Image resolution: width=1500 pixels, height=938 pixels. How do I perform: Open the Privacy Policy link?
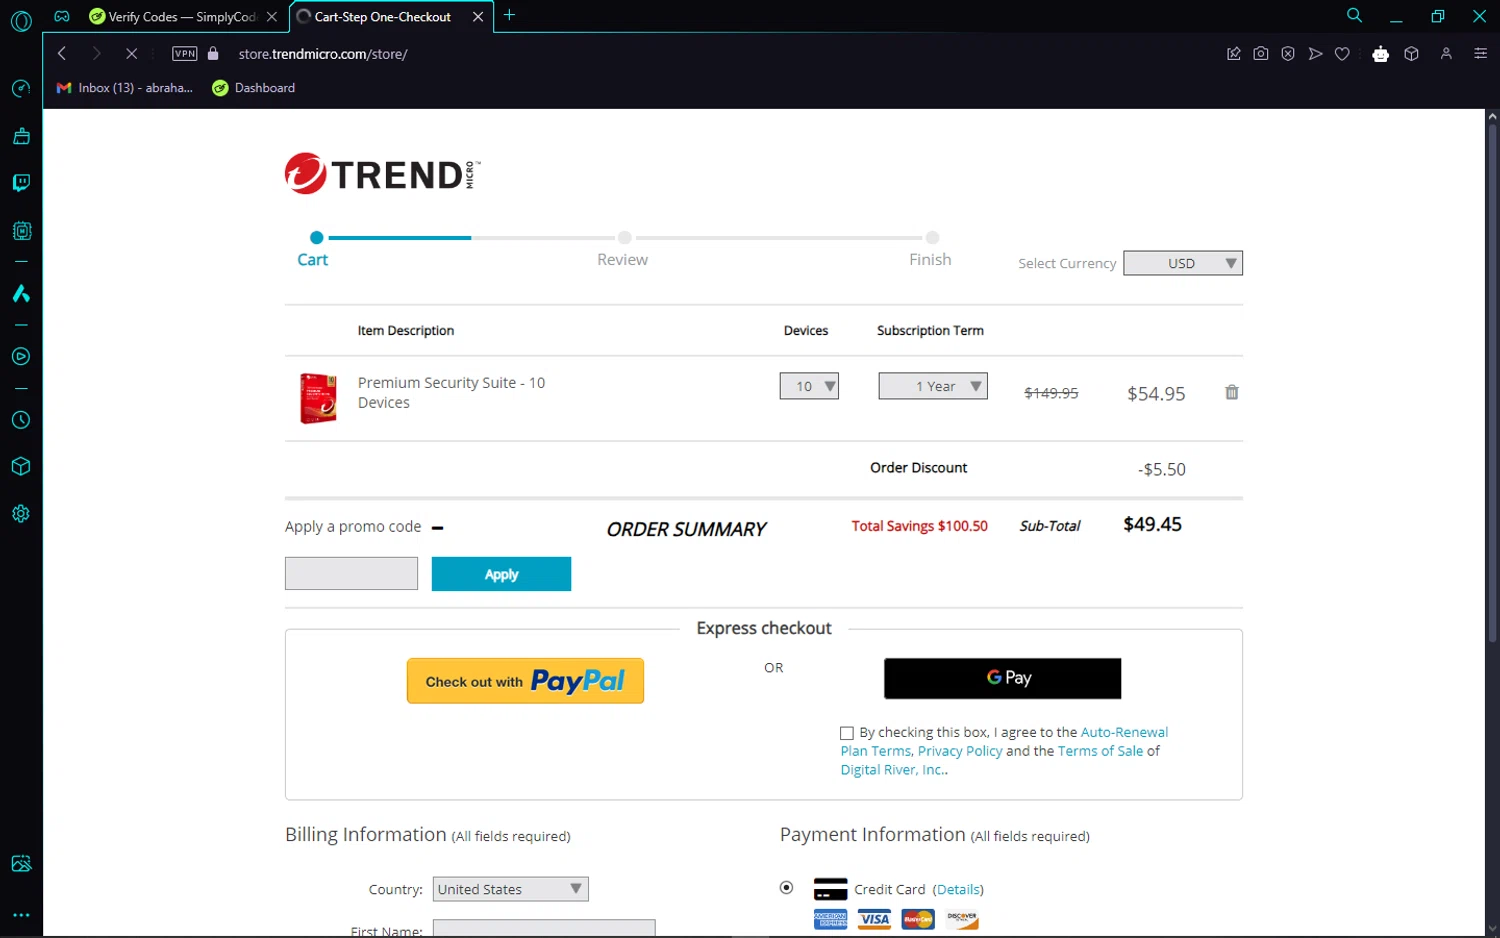pyautogui.click(x=960, y=751)
